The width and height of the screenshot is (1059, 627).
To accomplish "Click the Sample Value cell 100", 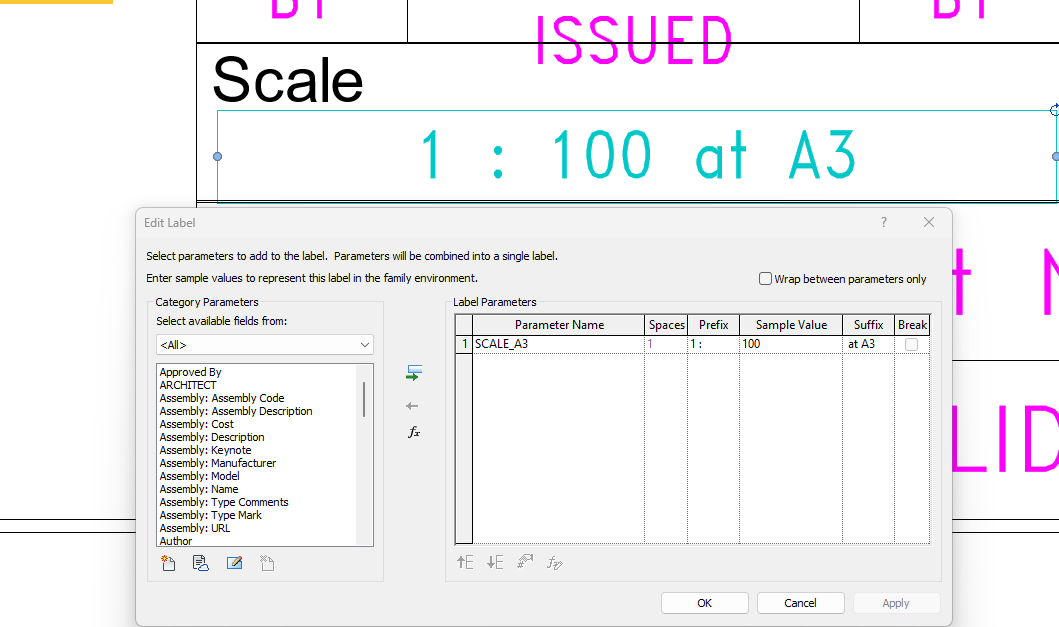I will 791,344.
